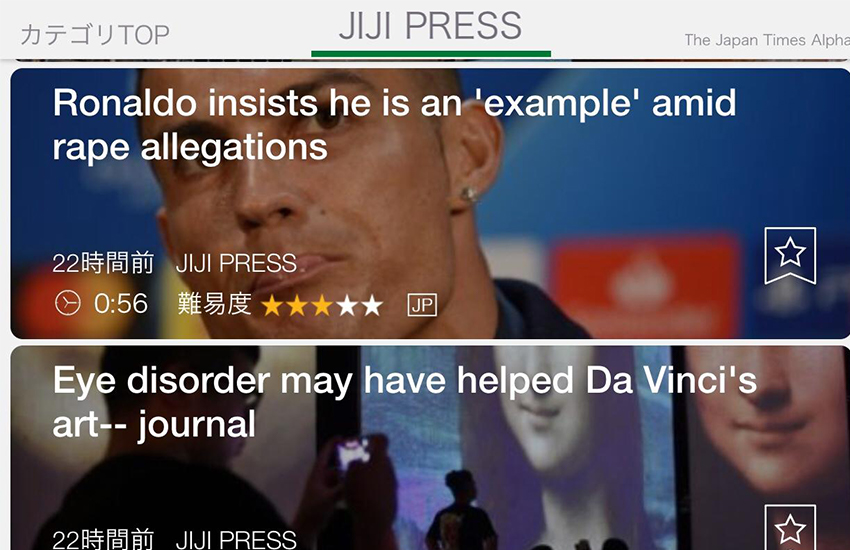Tap 22時間前 timestamp on Da Vinci card
This screenshot has height=550, width=850.
104,539
